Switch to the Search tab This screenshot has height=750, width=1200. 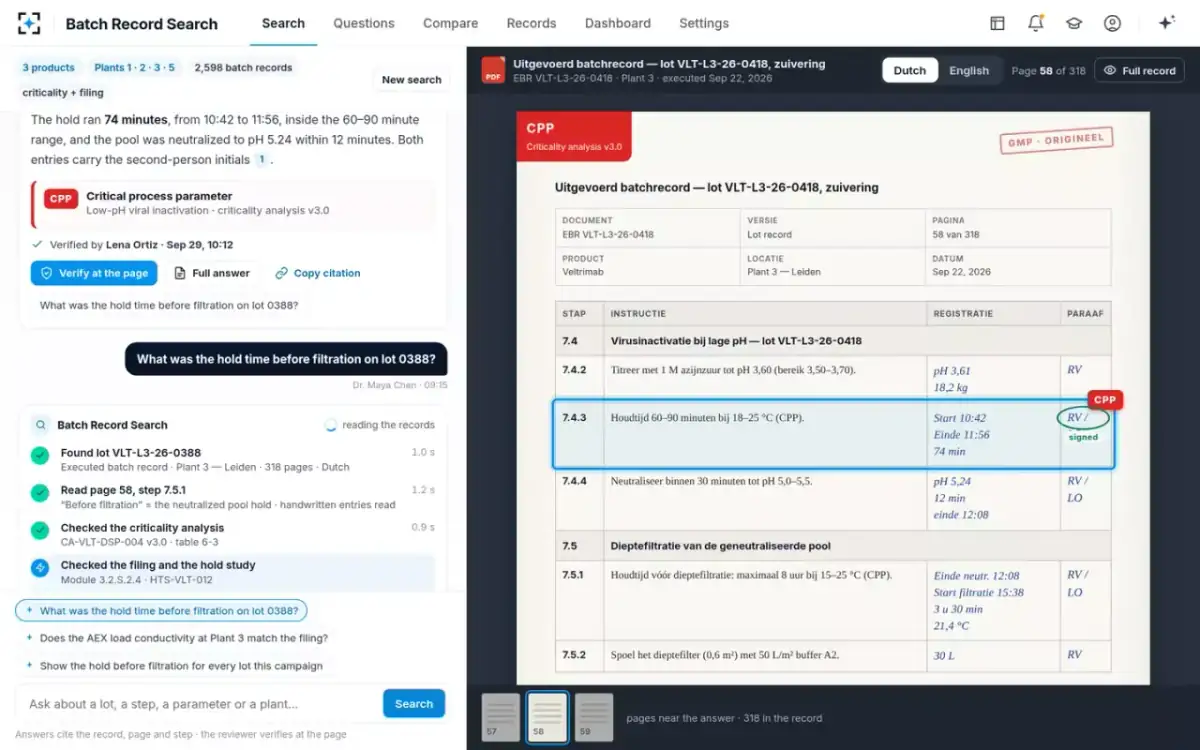(x=283, y=23)
